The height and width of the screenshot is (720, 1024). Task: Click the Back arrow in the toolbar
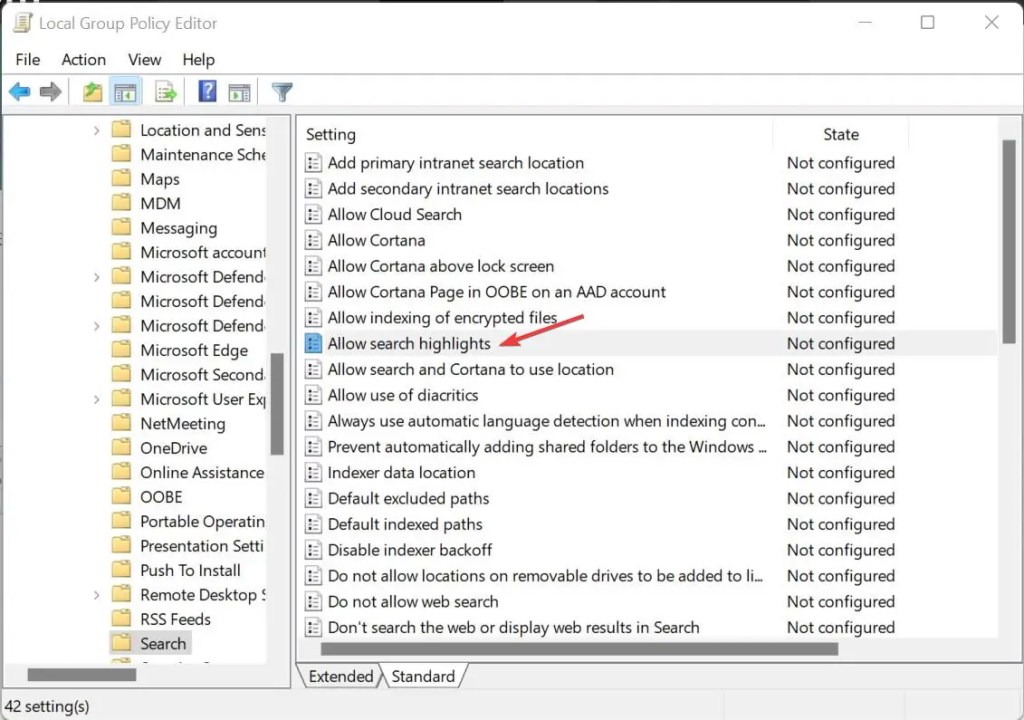point(19,92)
